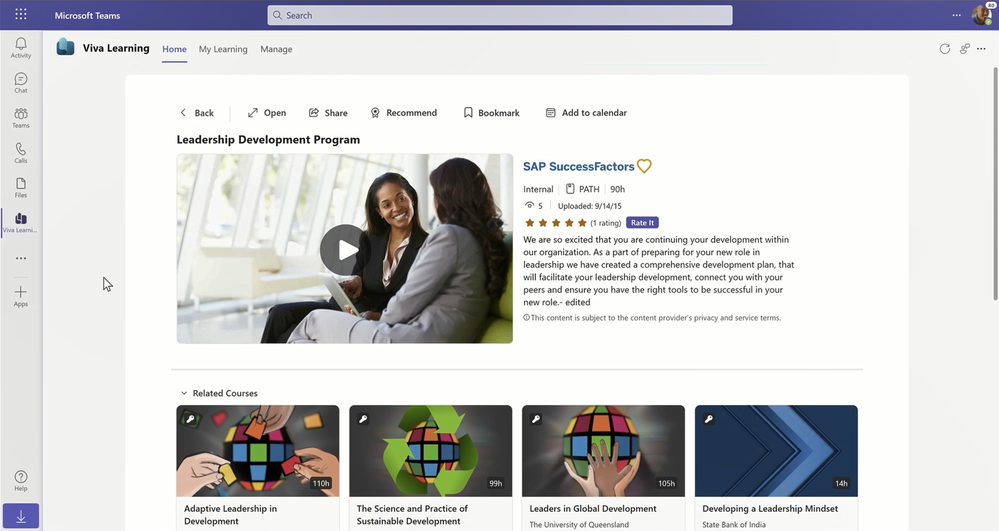Image resolution: width=999 pixels, height=531 pixels.
Task: Open Activity in the sidebar
Action: (x=20, y=48)
